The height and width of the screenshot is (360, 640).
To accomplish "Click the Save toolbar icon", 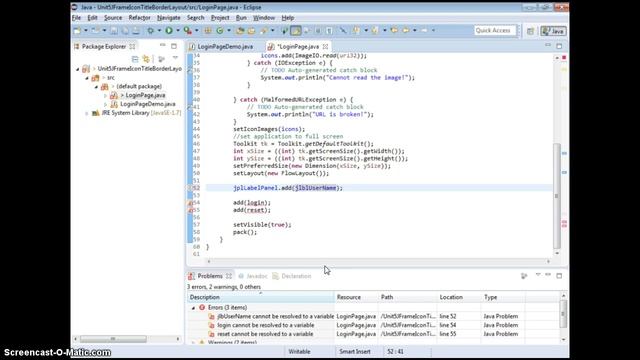I will pos(114,31).
